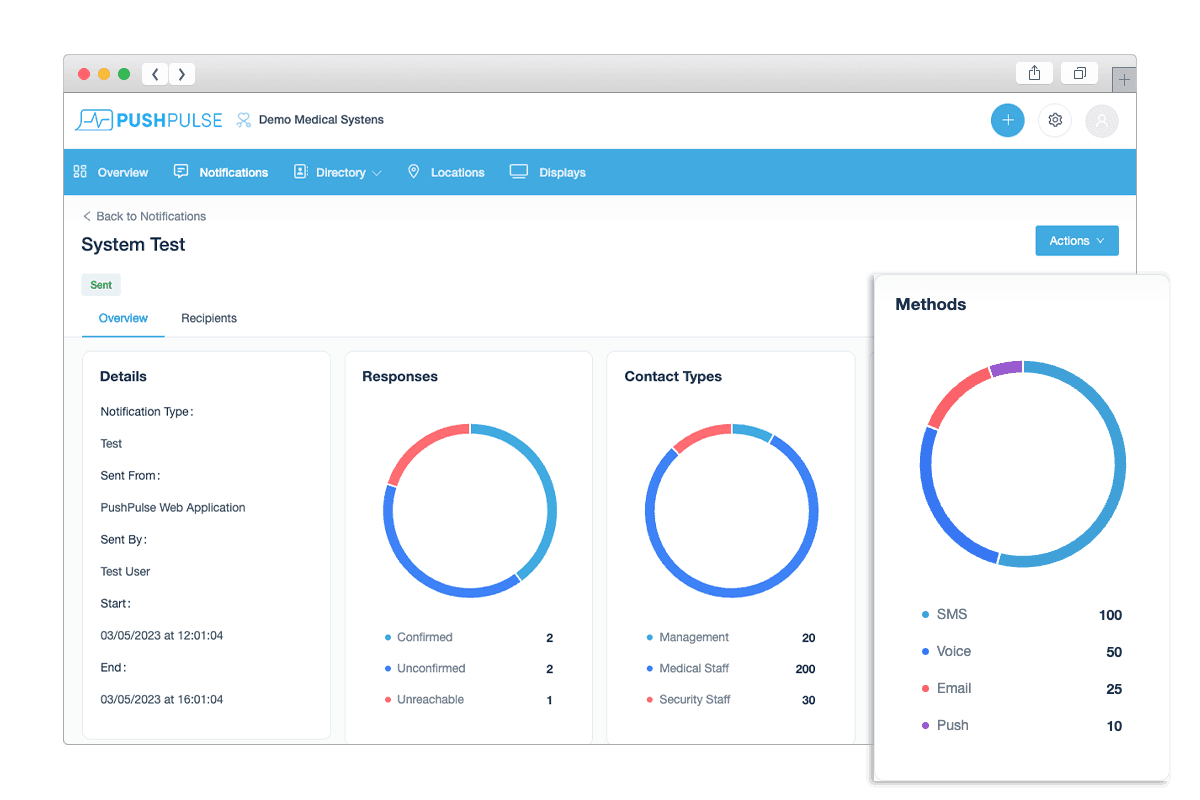Viewport: 1200px width, 800px height.
Task: Click the Contact Types card heading
Action: tap(673, 376)
